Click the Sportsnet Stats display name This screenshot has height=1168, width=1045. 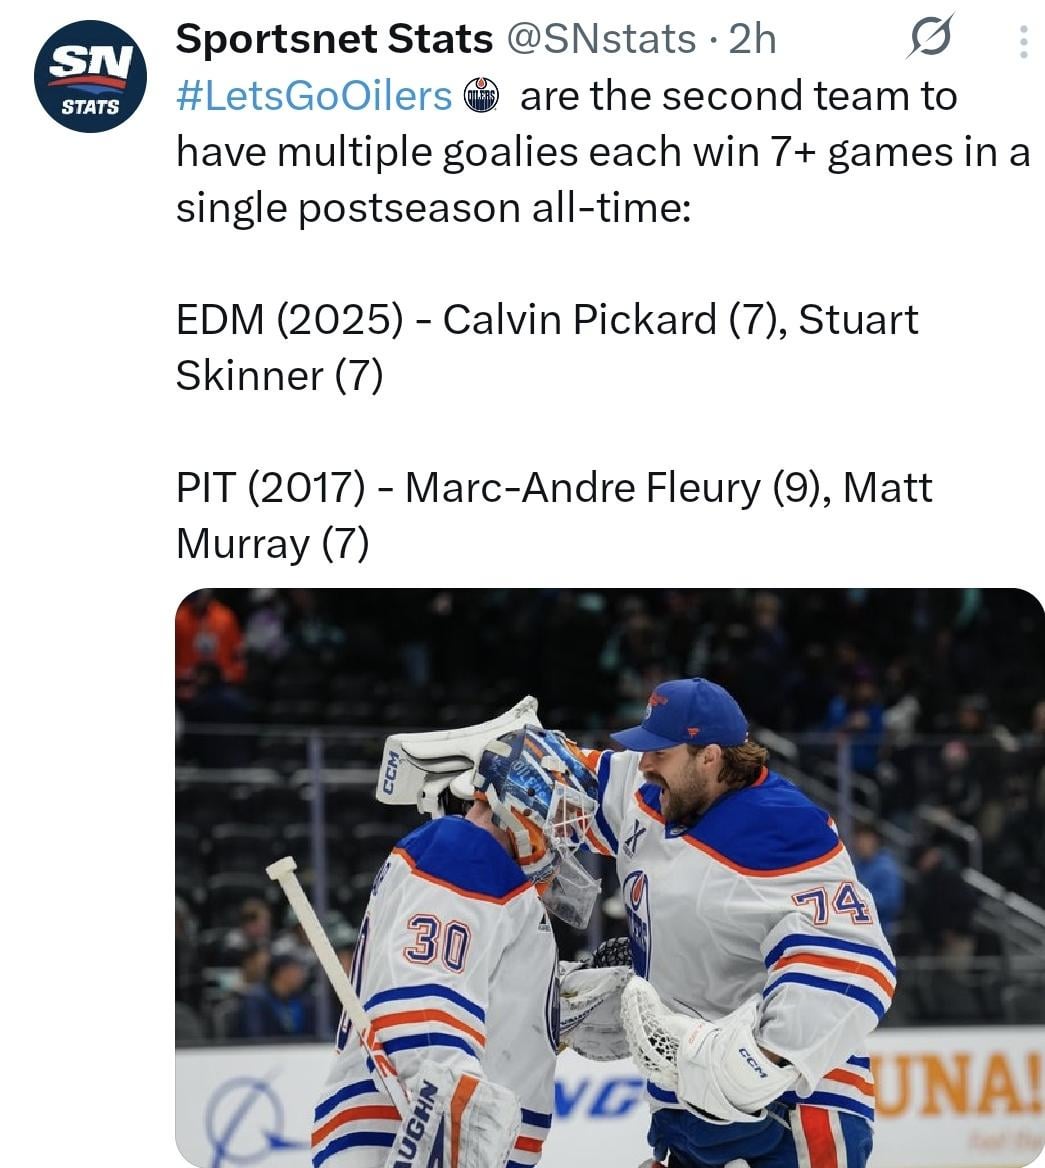pos(334,39)
